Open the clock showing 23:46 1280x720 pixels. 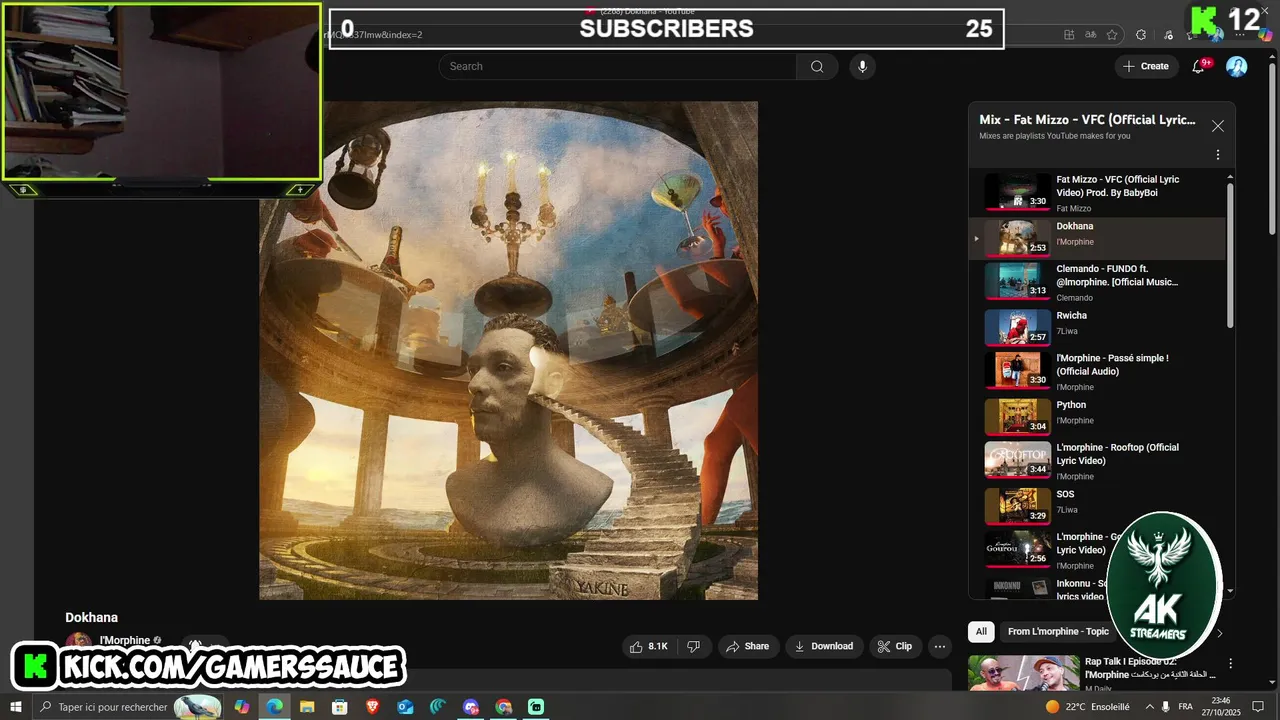[1221, 707]
